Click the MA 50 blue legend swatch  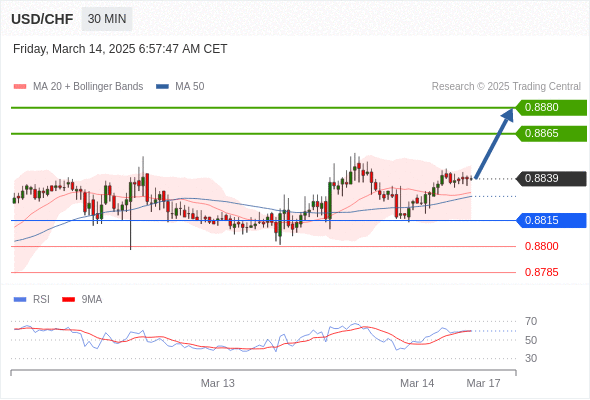[x=162, y=87]
